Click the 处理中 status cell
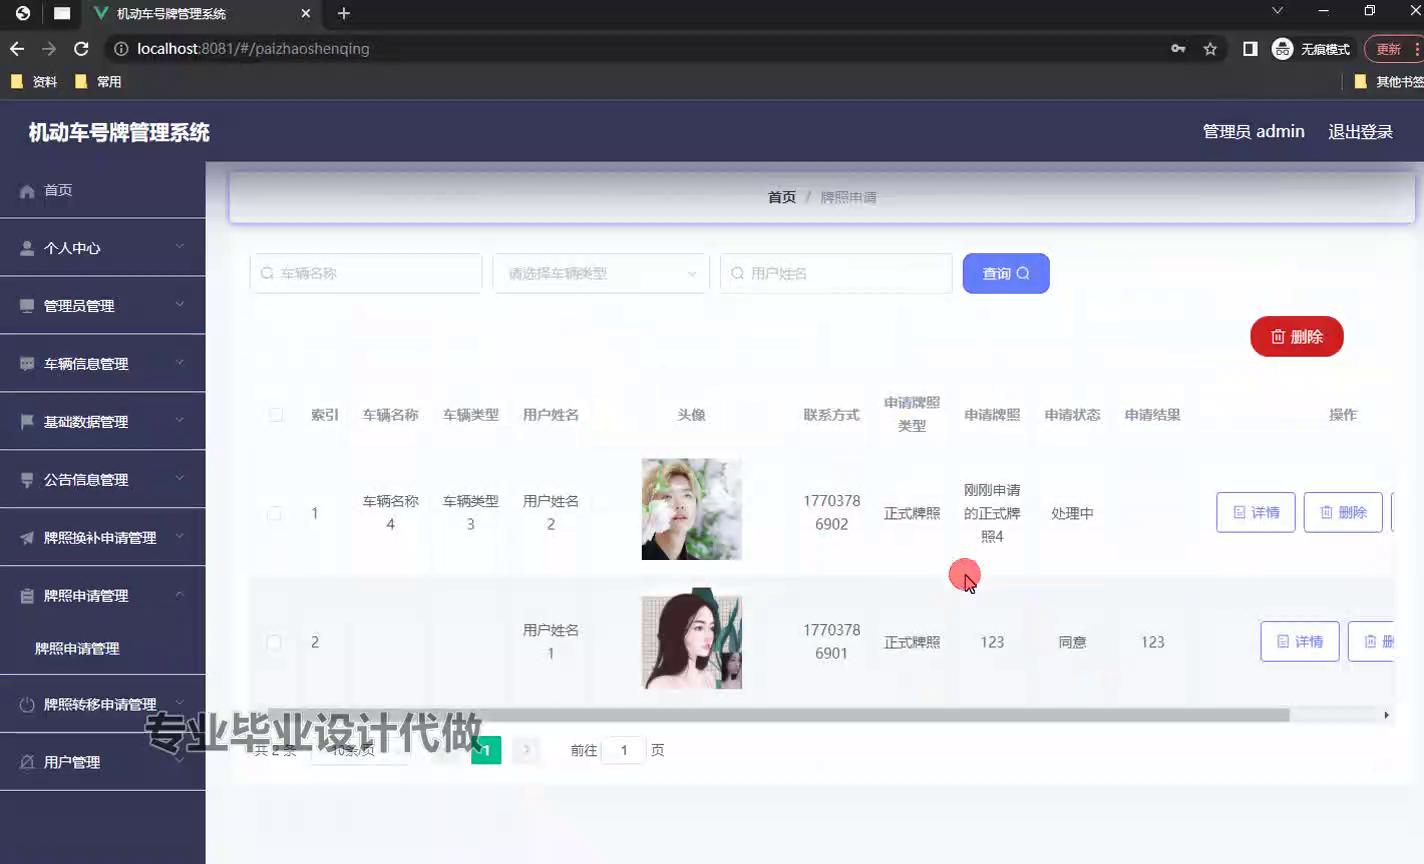 pos(1072,513)
